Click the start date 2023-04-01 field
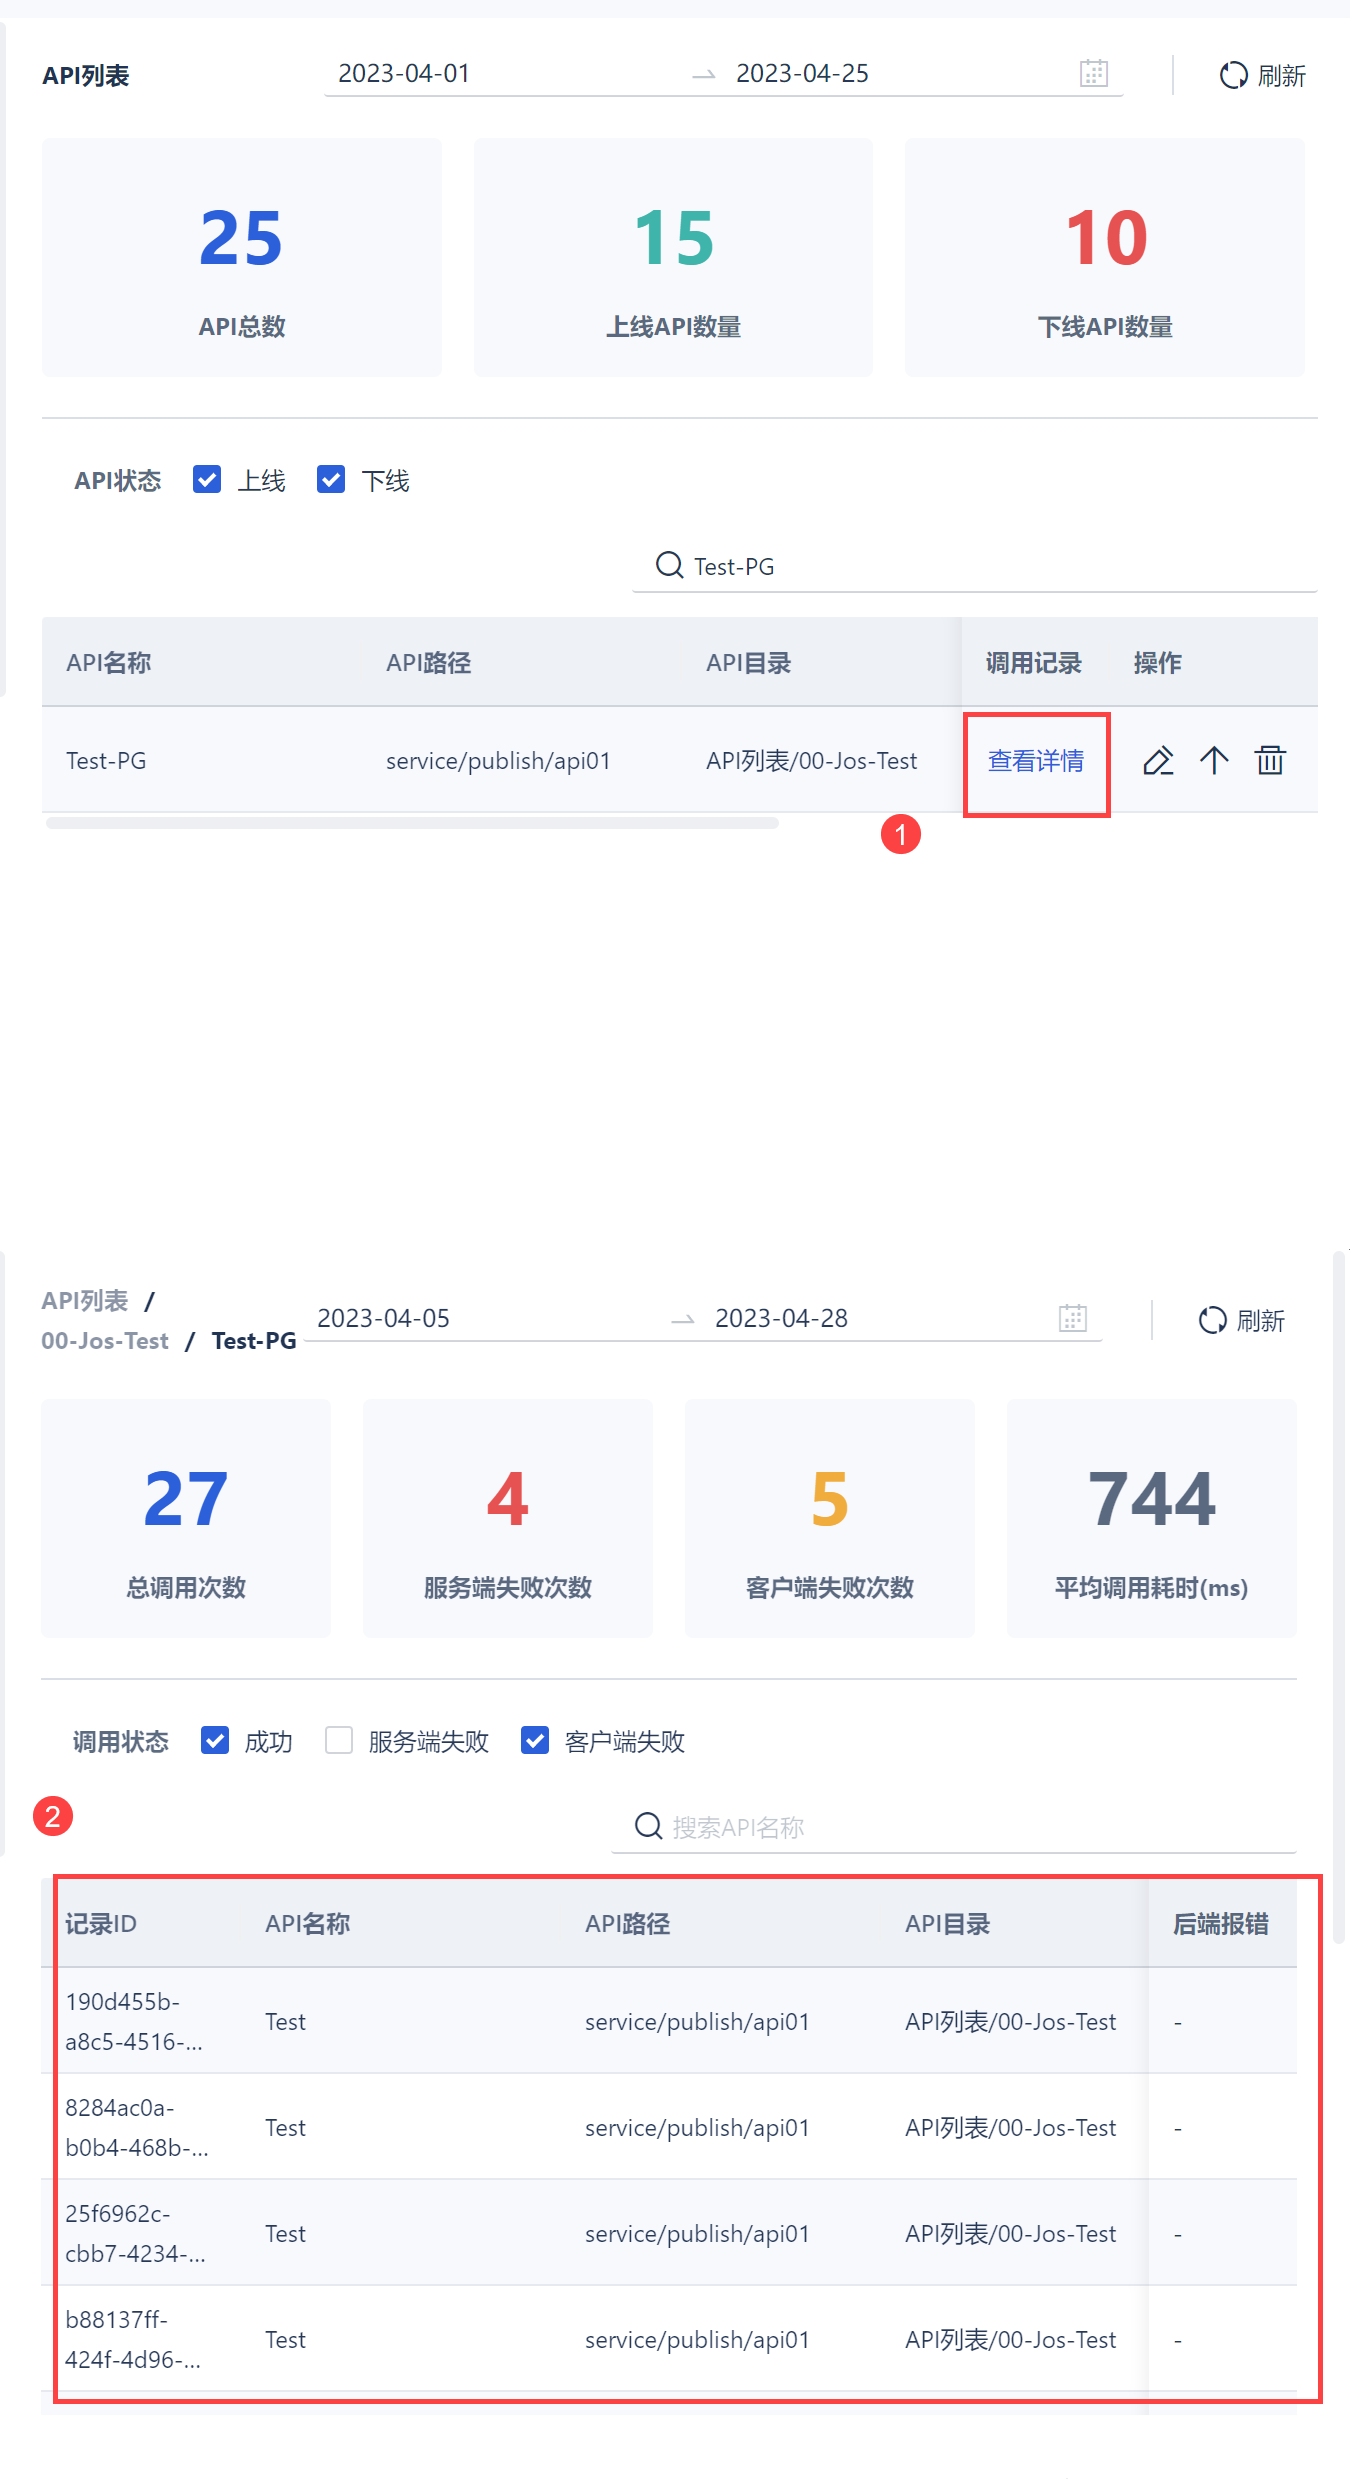The image size is (1350, 2479). pyautogui.click(x=404, y=73)
